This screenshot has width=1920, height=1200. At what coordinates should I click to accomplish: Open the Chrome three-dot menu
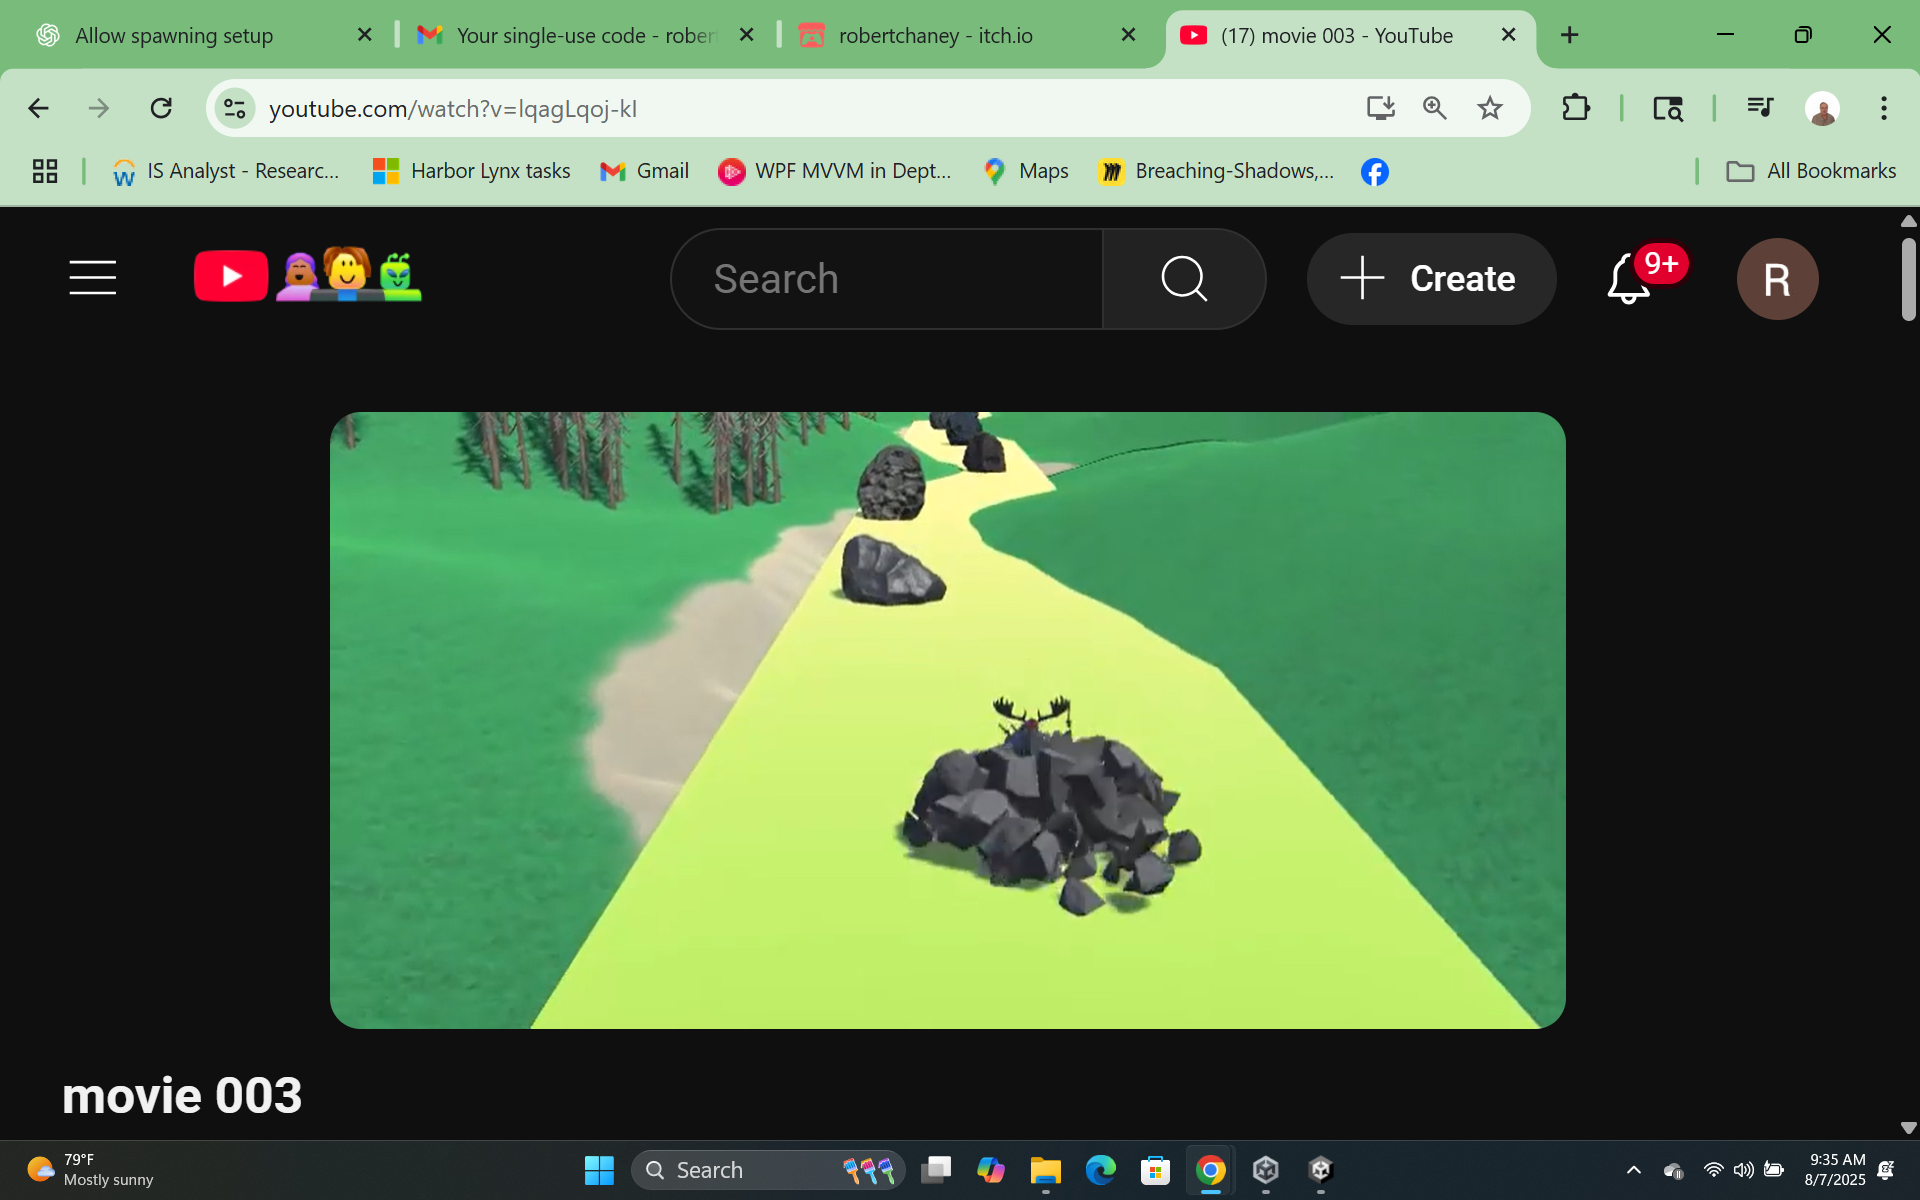(1883, 108)
